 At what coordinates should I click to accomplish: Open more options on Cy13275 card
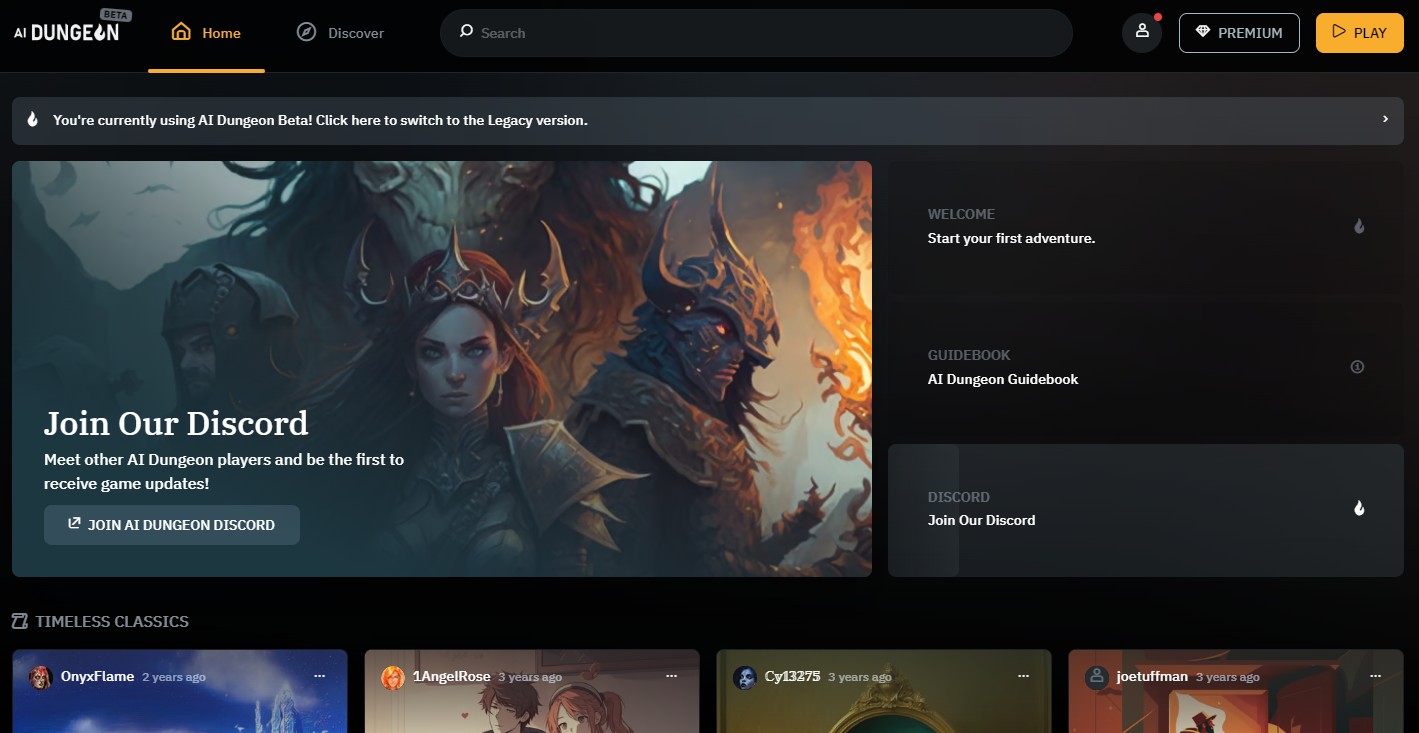coord(1024,676)
